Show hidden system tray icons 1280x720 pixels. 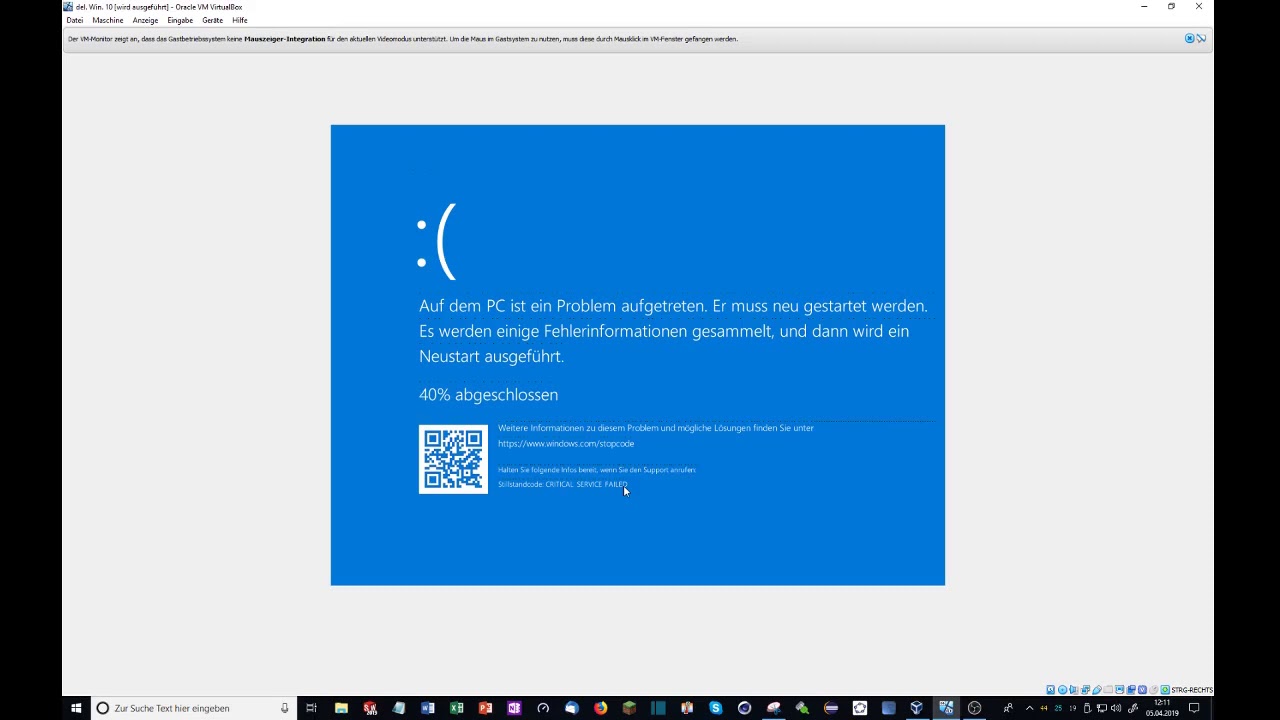(1030, 708)
